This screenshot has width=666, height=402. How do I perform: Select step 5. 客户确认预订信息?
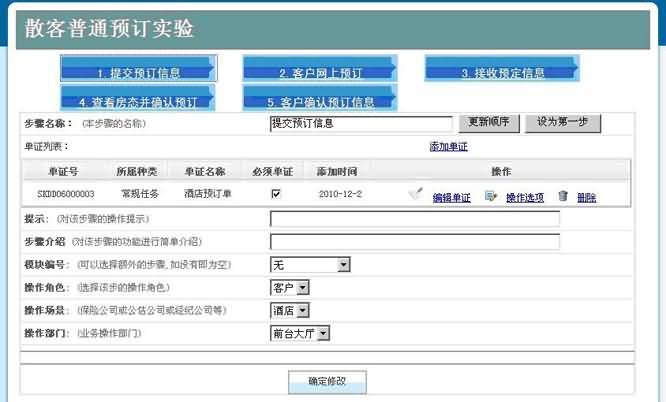coord(320,101)
